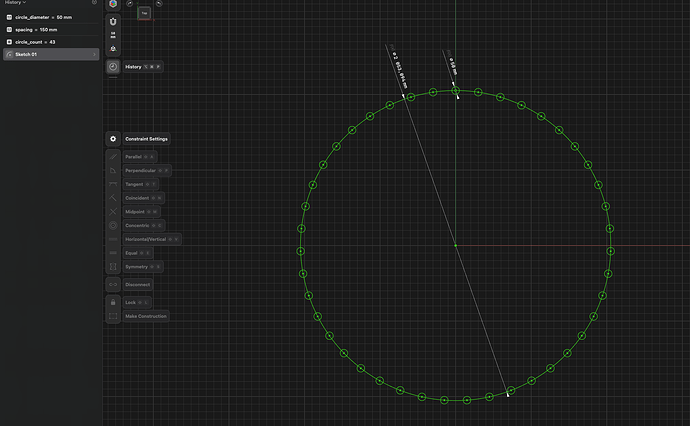
Task: Click the Top face of orientation cube
Action: [x=144, y=13]
